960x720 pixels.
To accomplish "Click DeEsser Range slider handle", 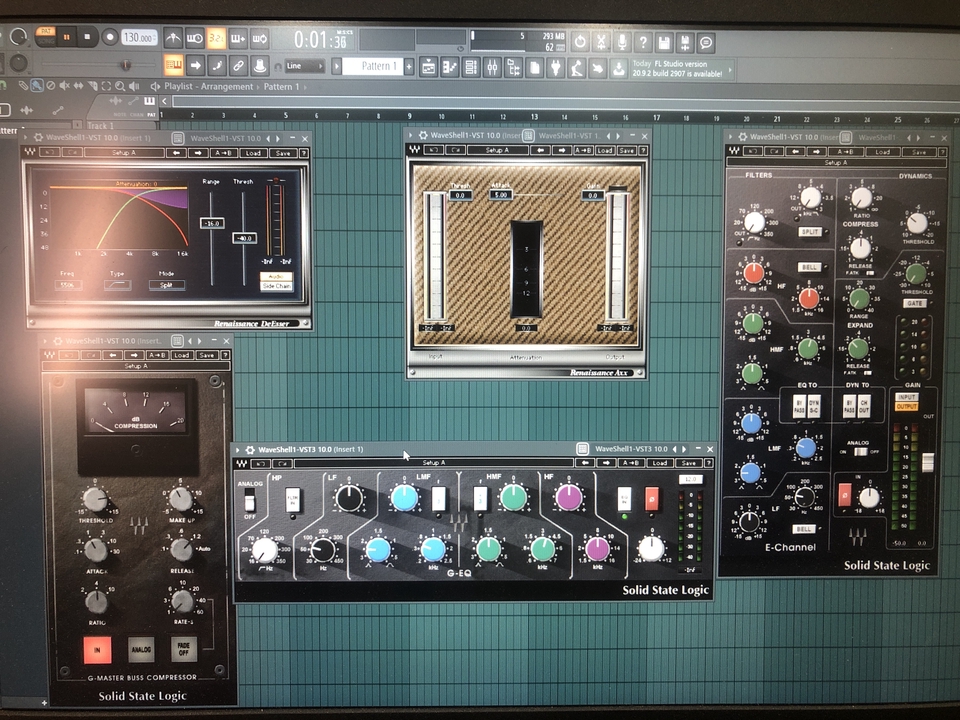I will click(212, 223).
